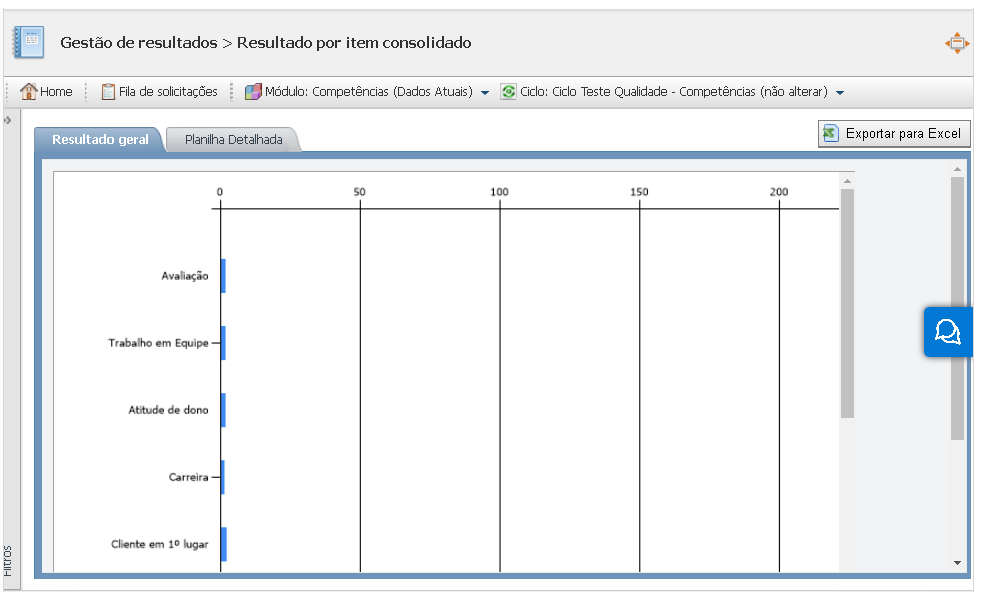Expand the Ciclo dropdown arrow

840,92
